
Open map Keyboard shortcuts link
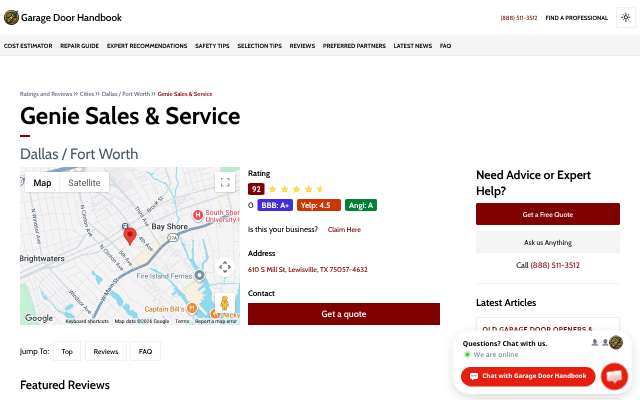tap(87, 321)
